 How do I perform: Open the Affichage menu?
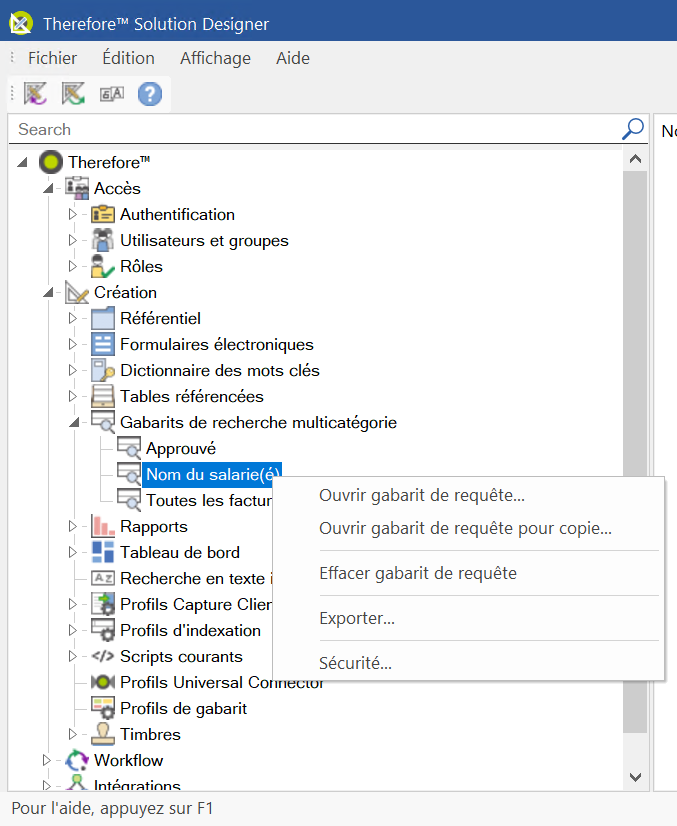click(x=215, y=58)
